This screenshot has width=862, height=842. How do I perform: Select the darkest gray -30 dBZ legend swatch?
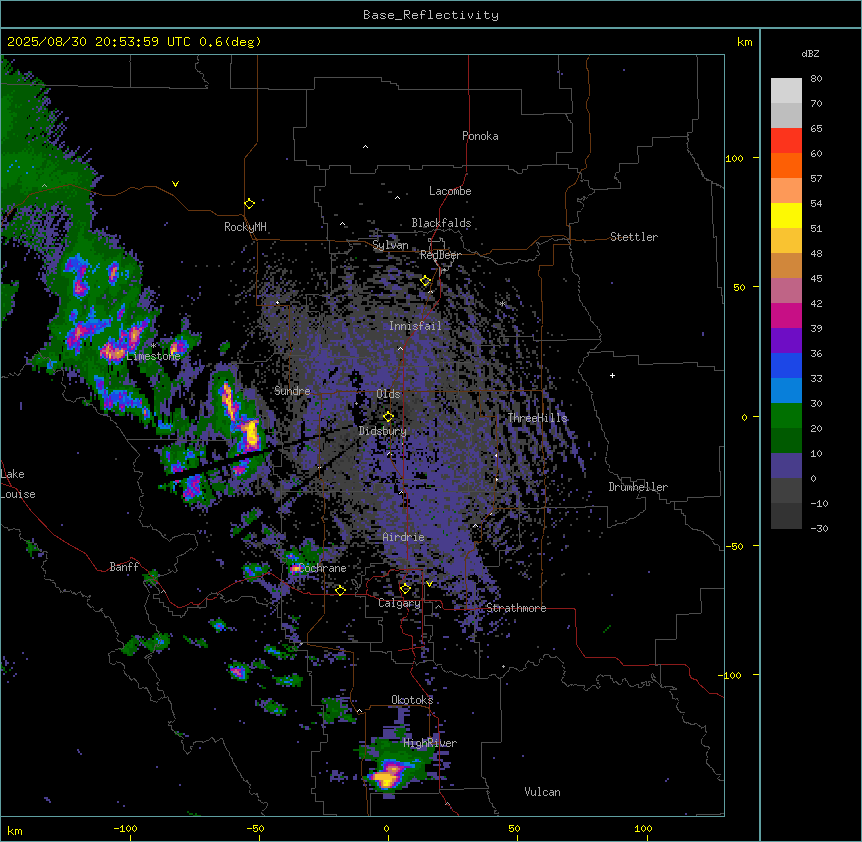pyautogui.click(x=786, y=516)
